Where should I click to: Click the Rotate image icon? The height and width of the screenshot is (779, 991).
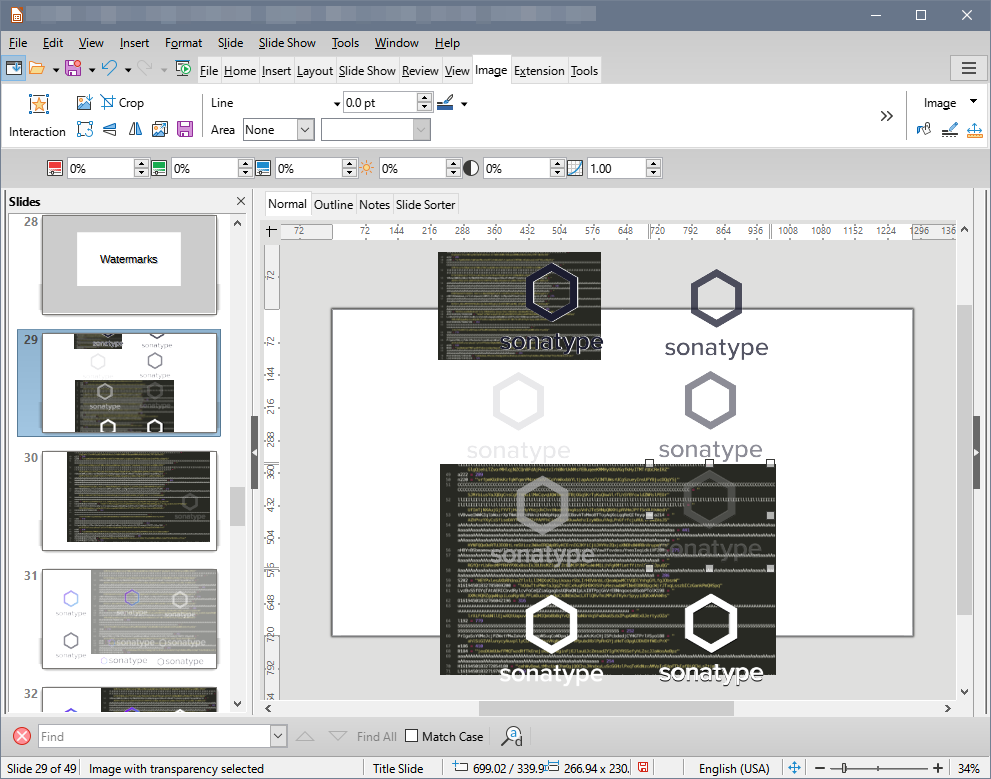point(85,130)
